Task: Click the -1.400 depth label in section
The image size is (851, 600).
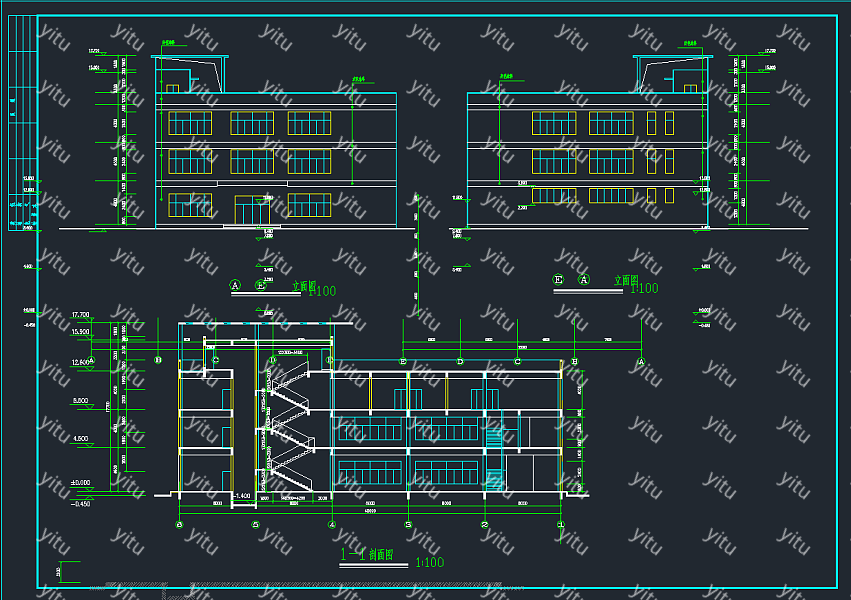Action: (241, 496)
